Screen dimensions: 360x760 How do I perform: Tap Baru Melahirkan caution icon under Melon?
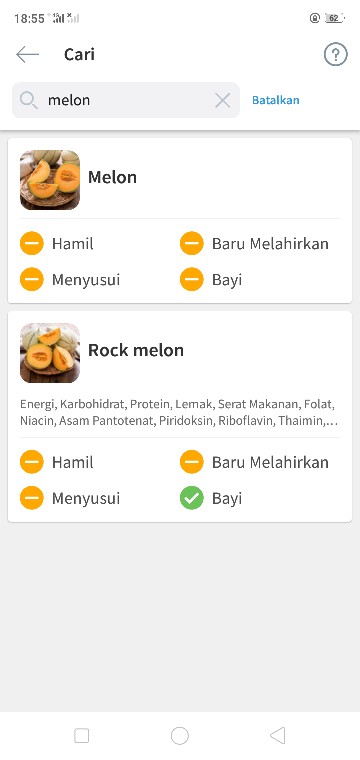(191, 243)
